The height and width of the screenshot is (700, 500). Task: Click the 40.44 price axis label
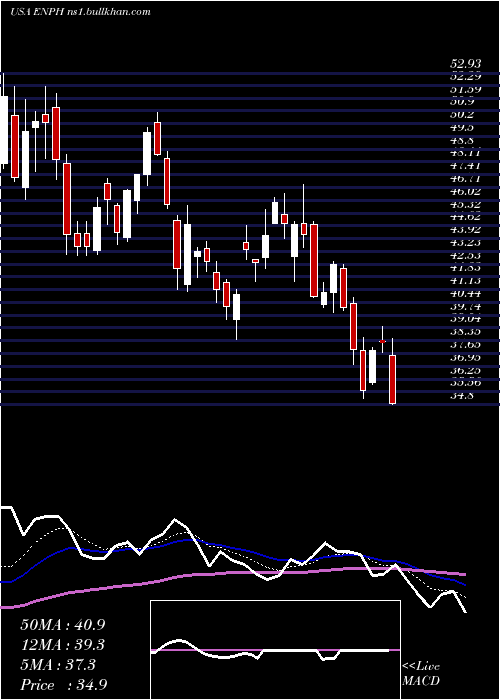[x=465, y=293]
